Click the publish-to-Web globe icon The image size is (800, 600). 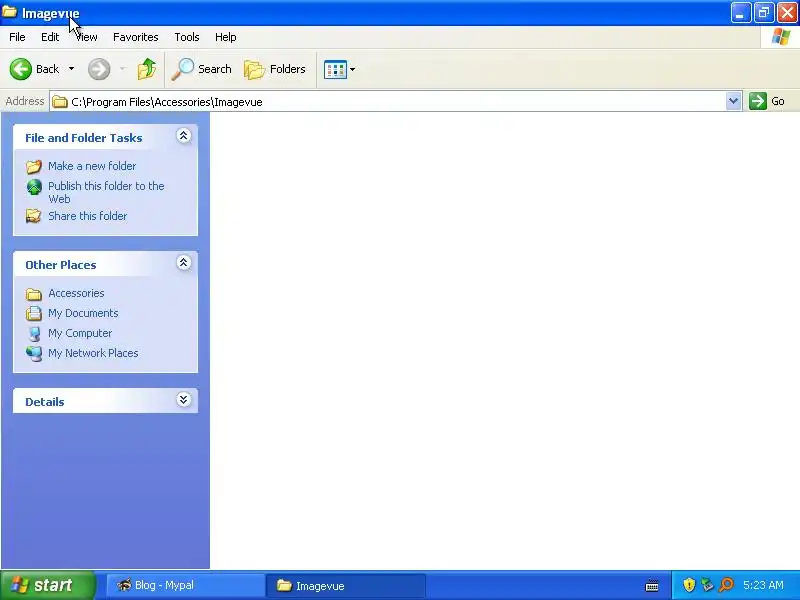click(x=34, y=187)
